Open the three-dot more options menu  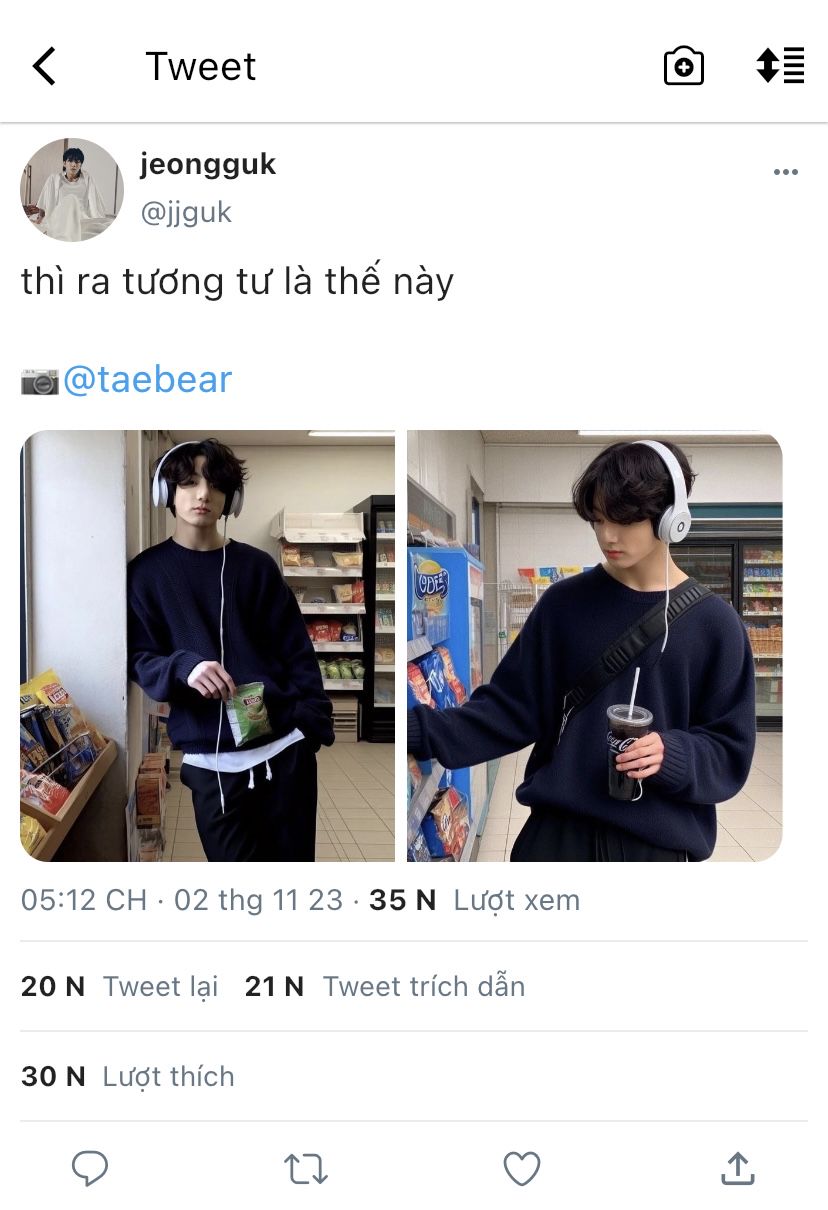pyautogui.click(x=786, y=172)
